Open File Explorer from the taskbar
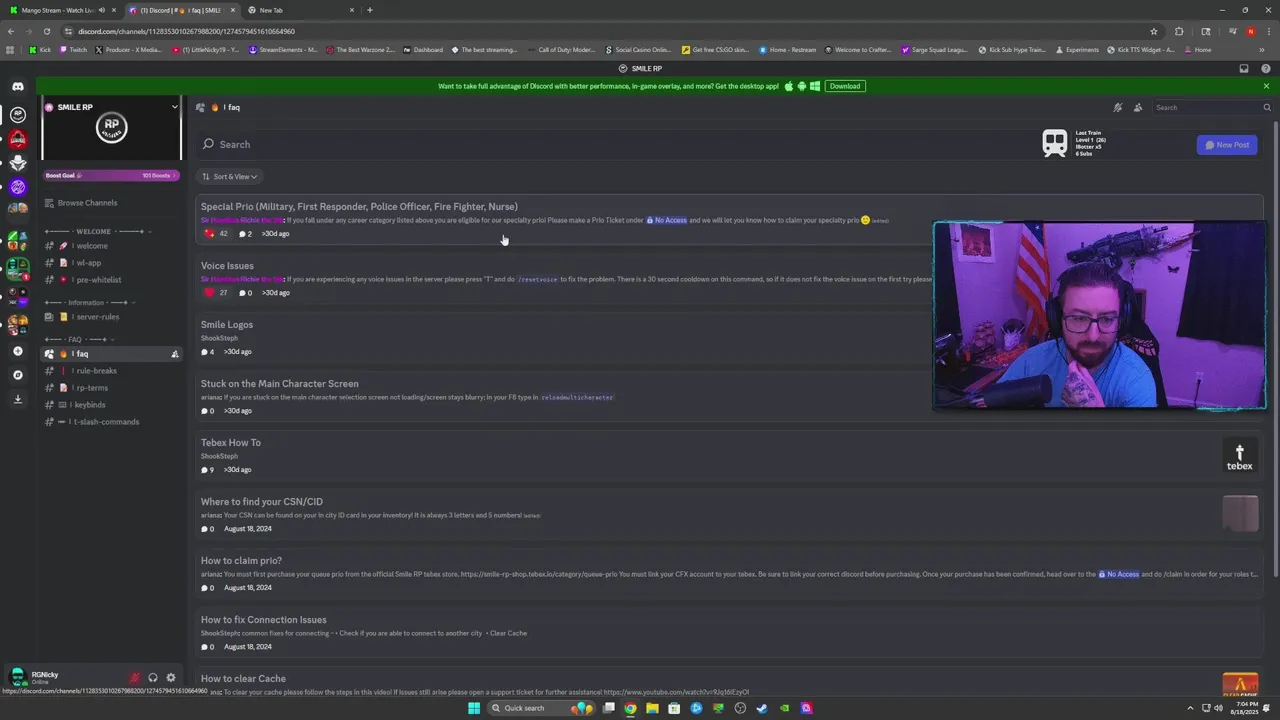The width and height of the screenshot is (1280, 720). 652,708
